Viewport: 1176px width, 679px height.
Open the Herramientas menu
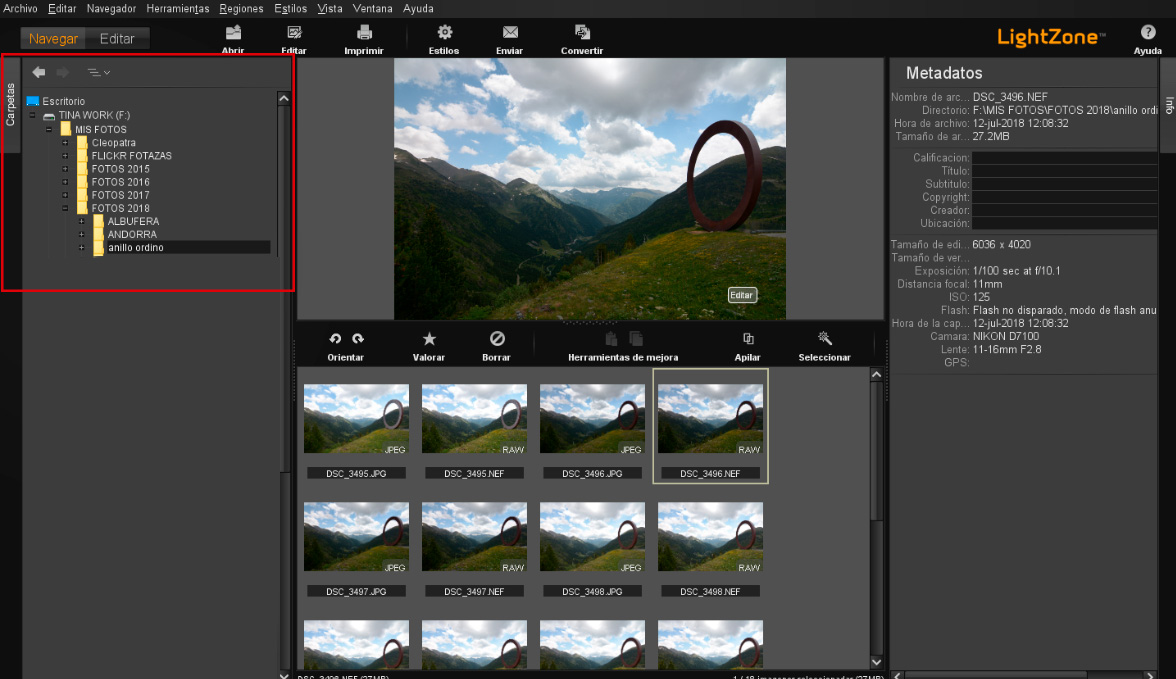pyautogui.click(x=177, y=8)
